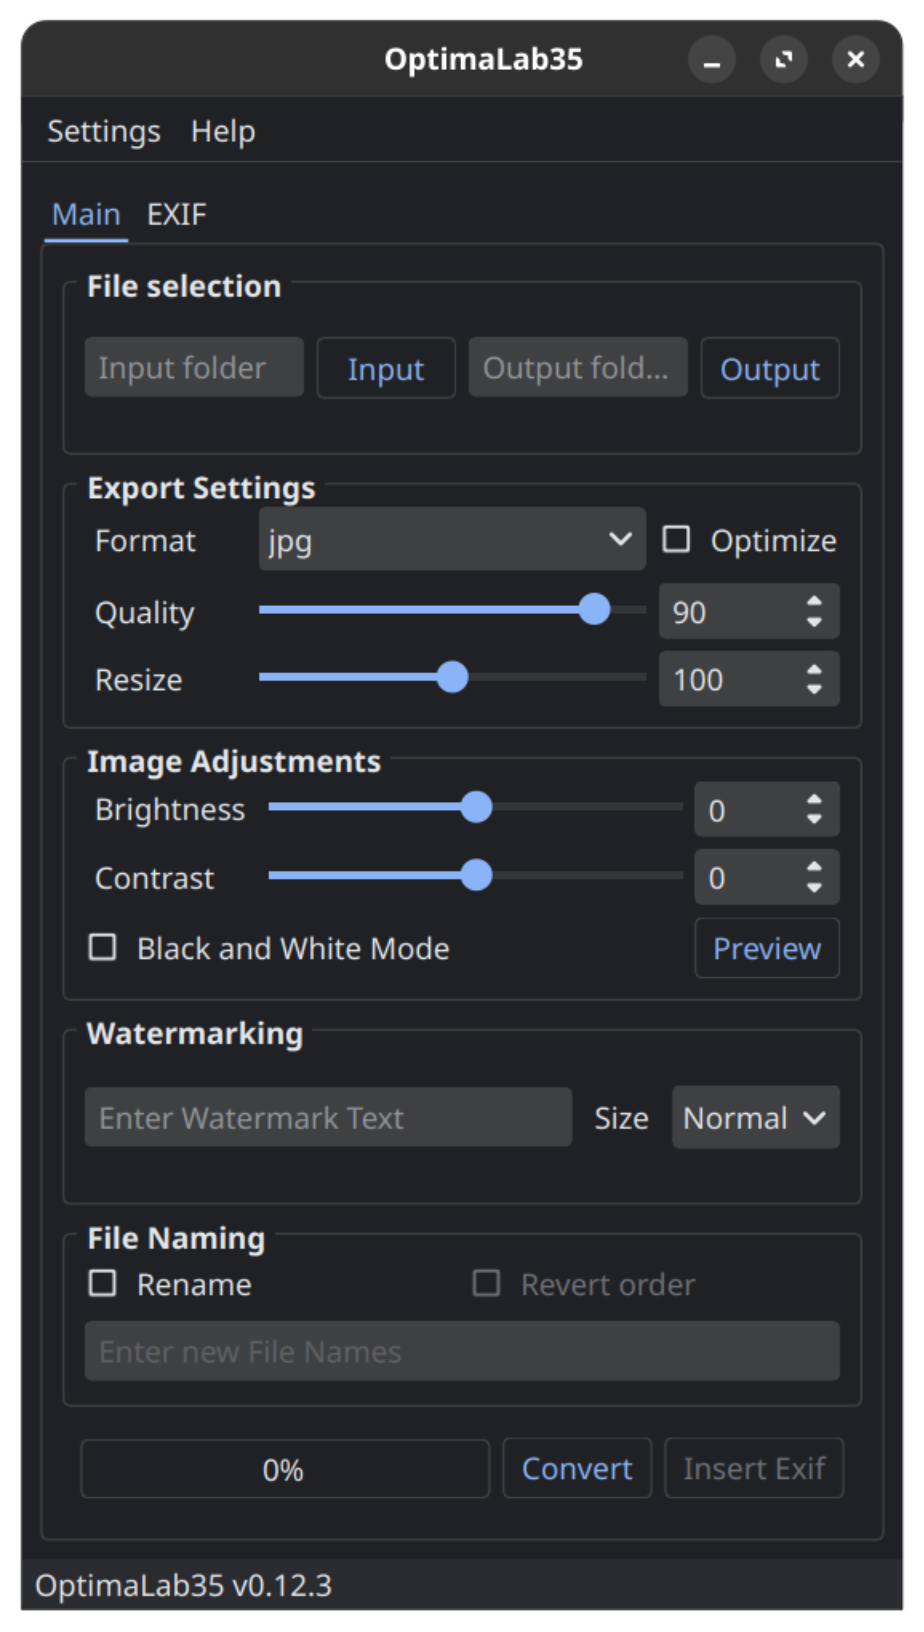
Task: Expand the watermark Size dropdown
Action: pyautogui.click(x=755, y=1117)
